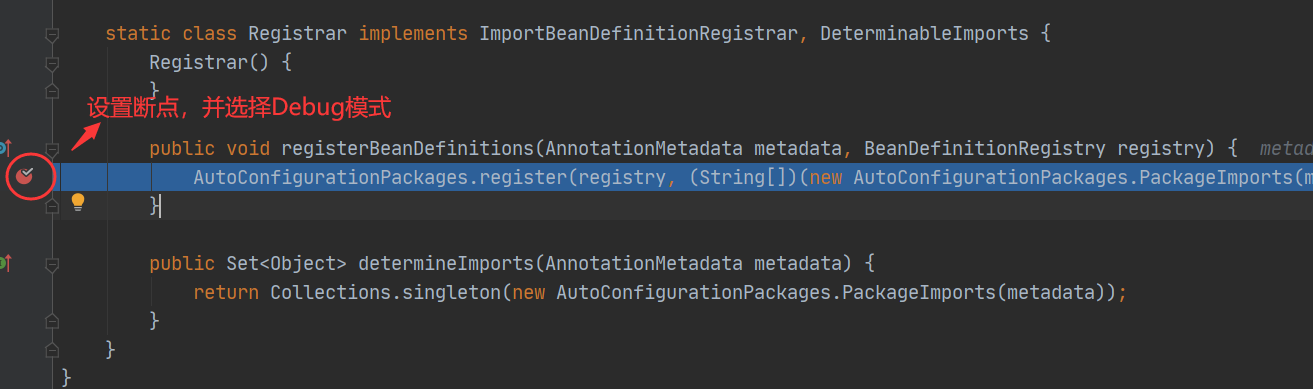Click fold-end marker closing Registrar class
This screenshot has width=1313, height=389.
(52, 350)
